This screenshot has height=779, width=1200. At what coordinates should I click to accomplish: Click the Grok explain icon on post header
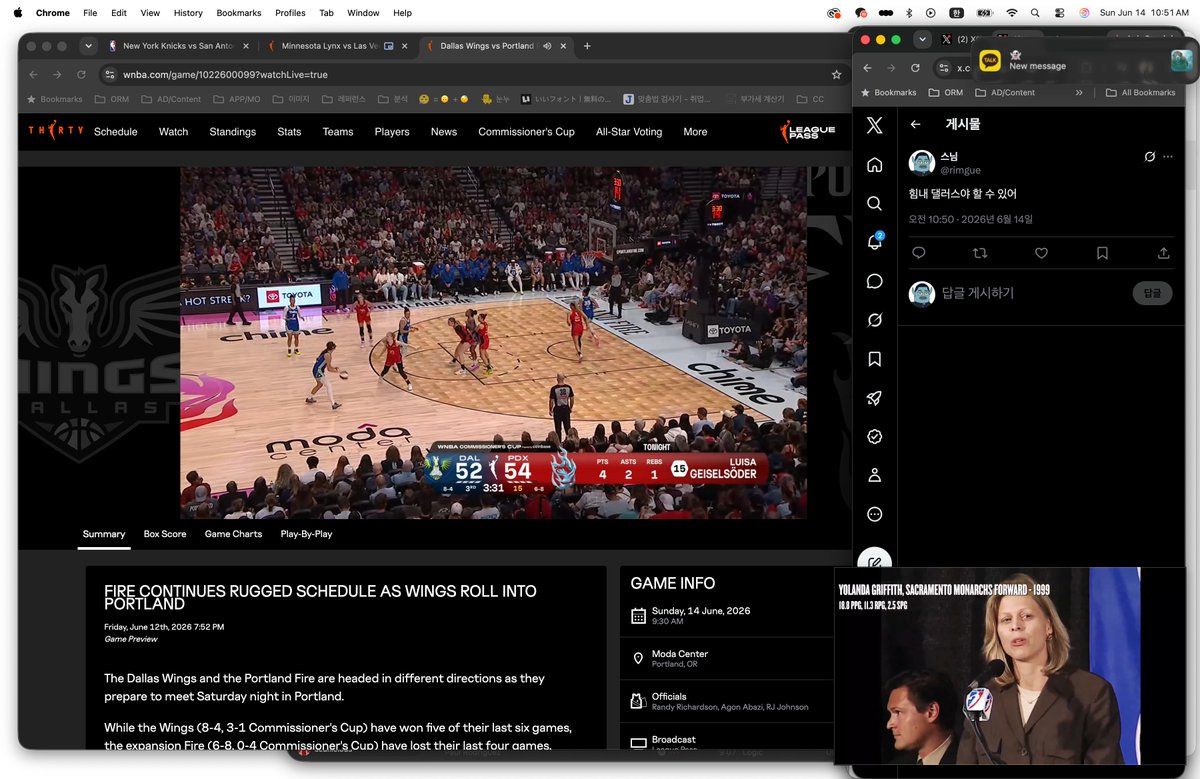coord(1150,157)
